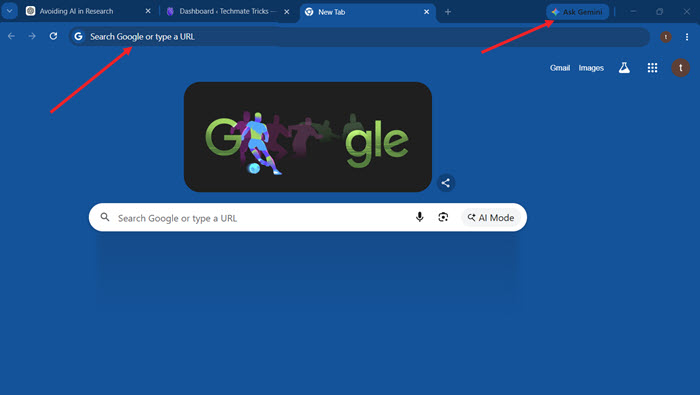The width and height of the screenshot is (700, 395).
Task: Click the Google G icon in address bar
Action: (x=79, y=37)
